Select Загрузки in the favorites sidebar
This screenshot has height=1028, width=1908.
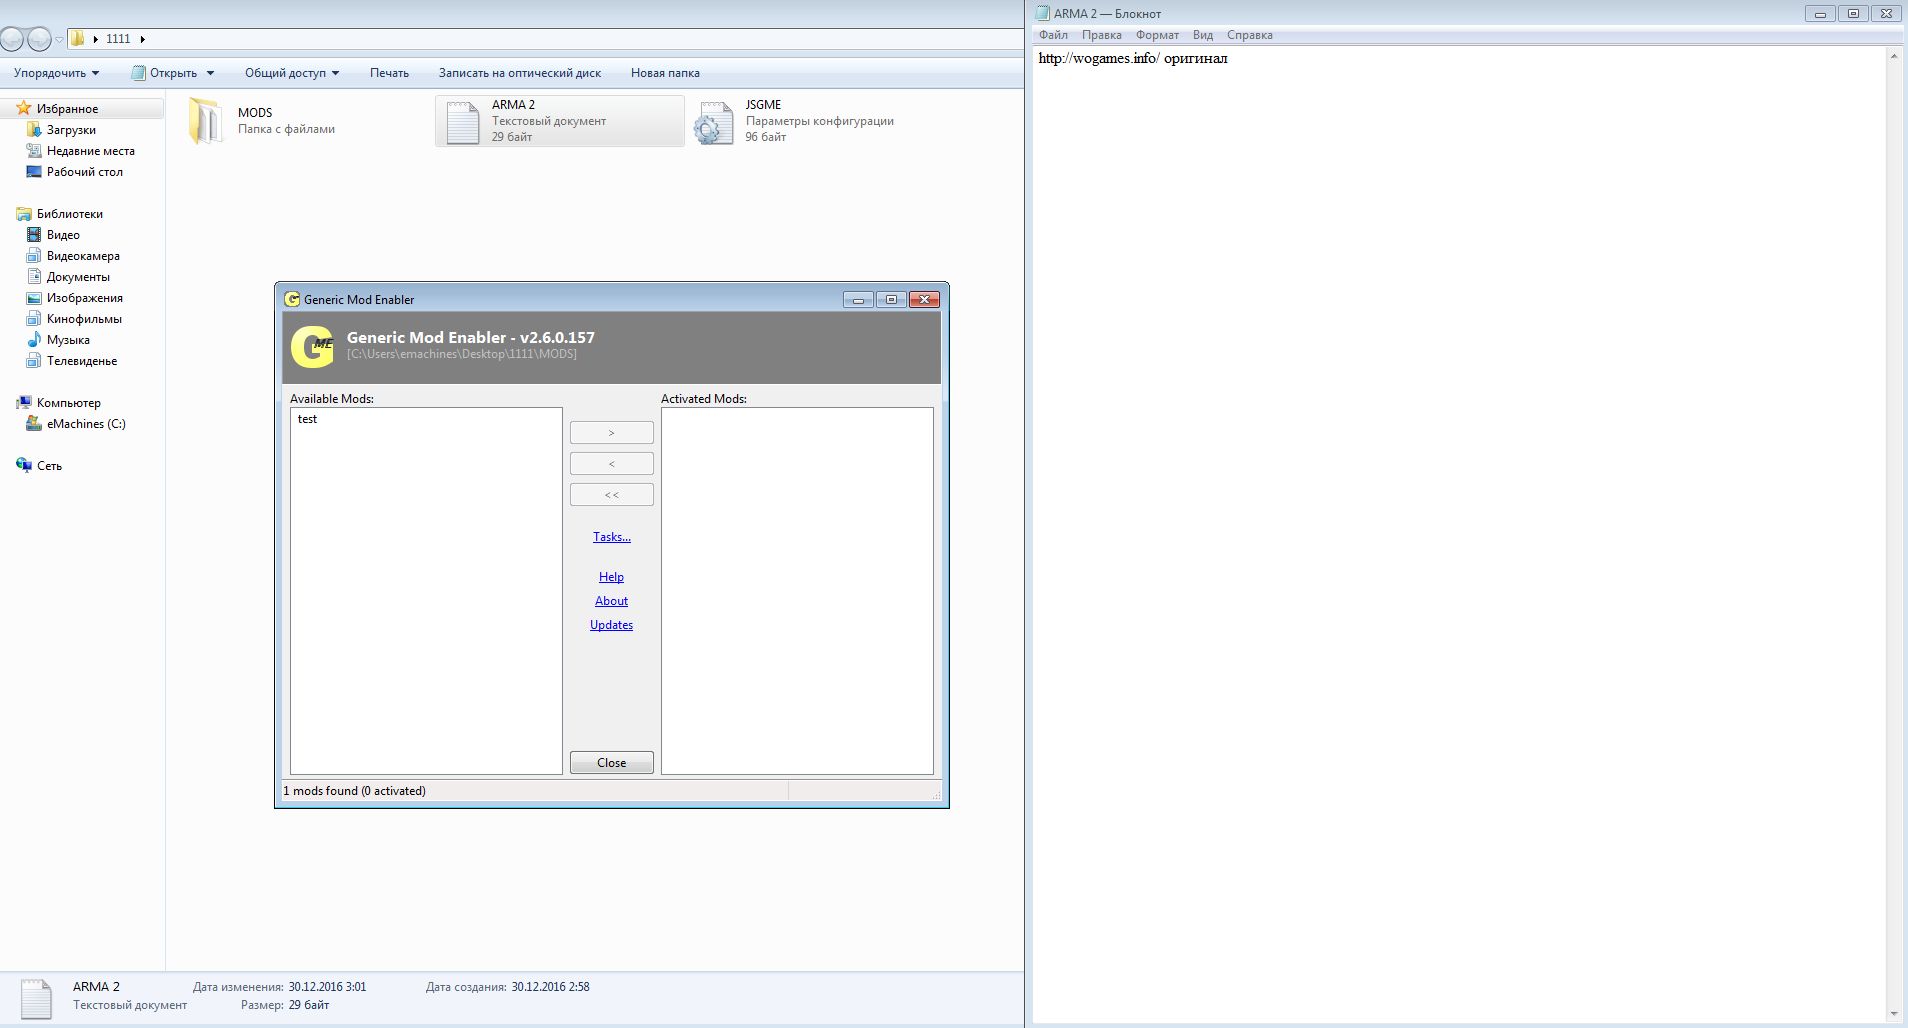[71, 130]
